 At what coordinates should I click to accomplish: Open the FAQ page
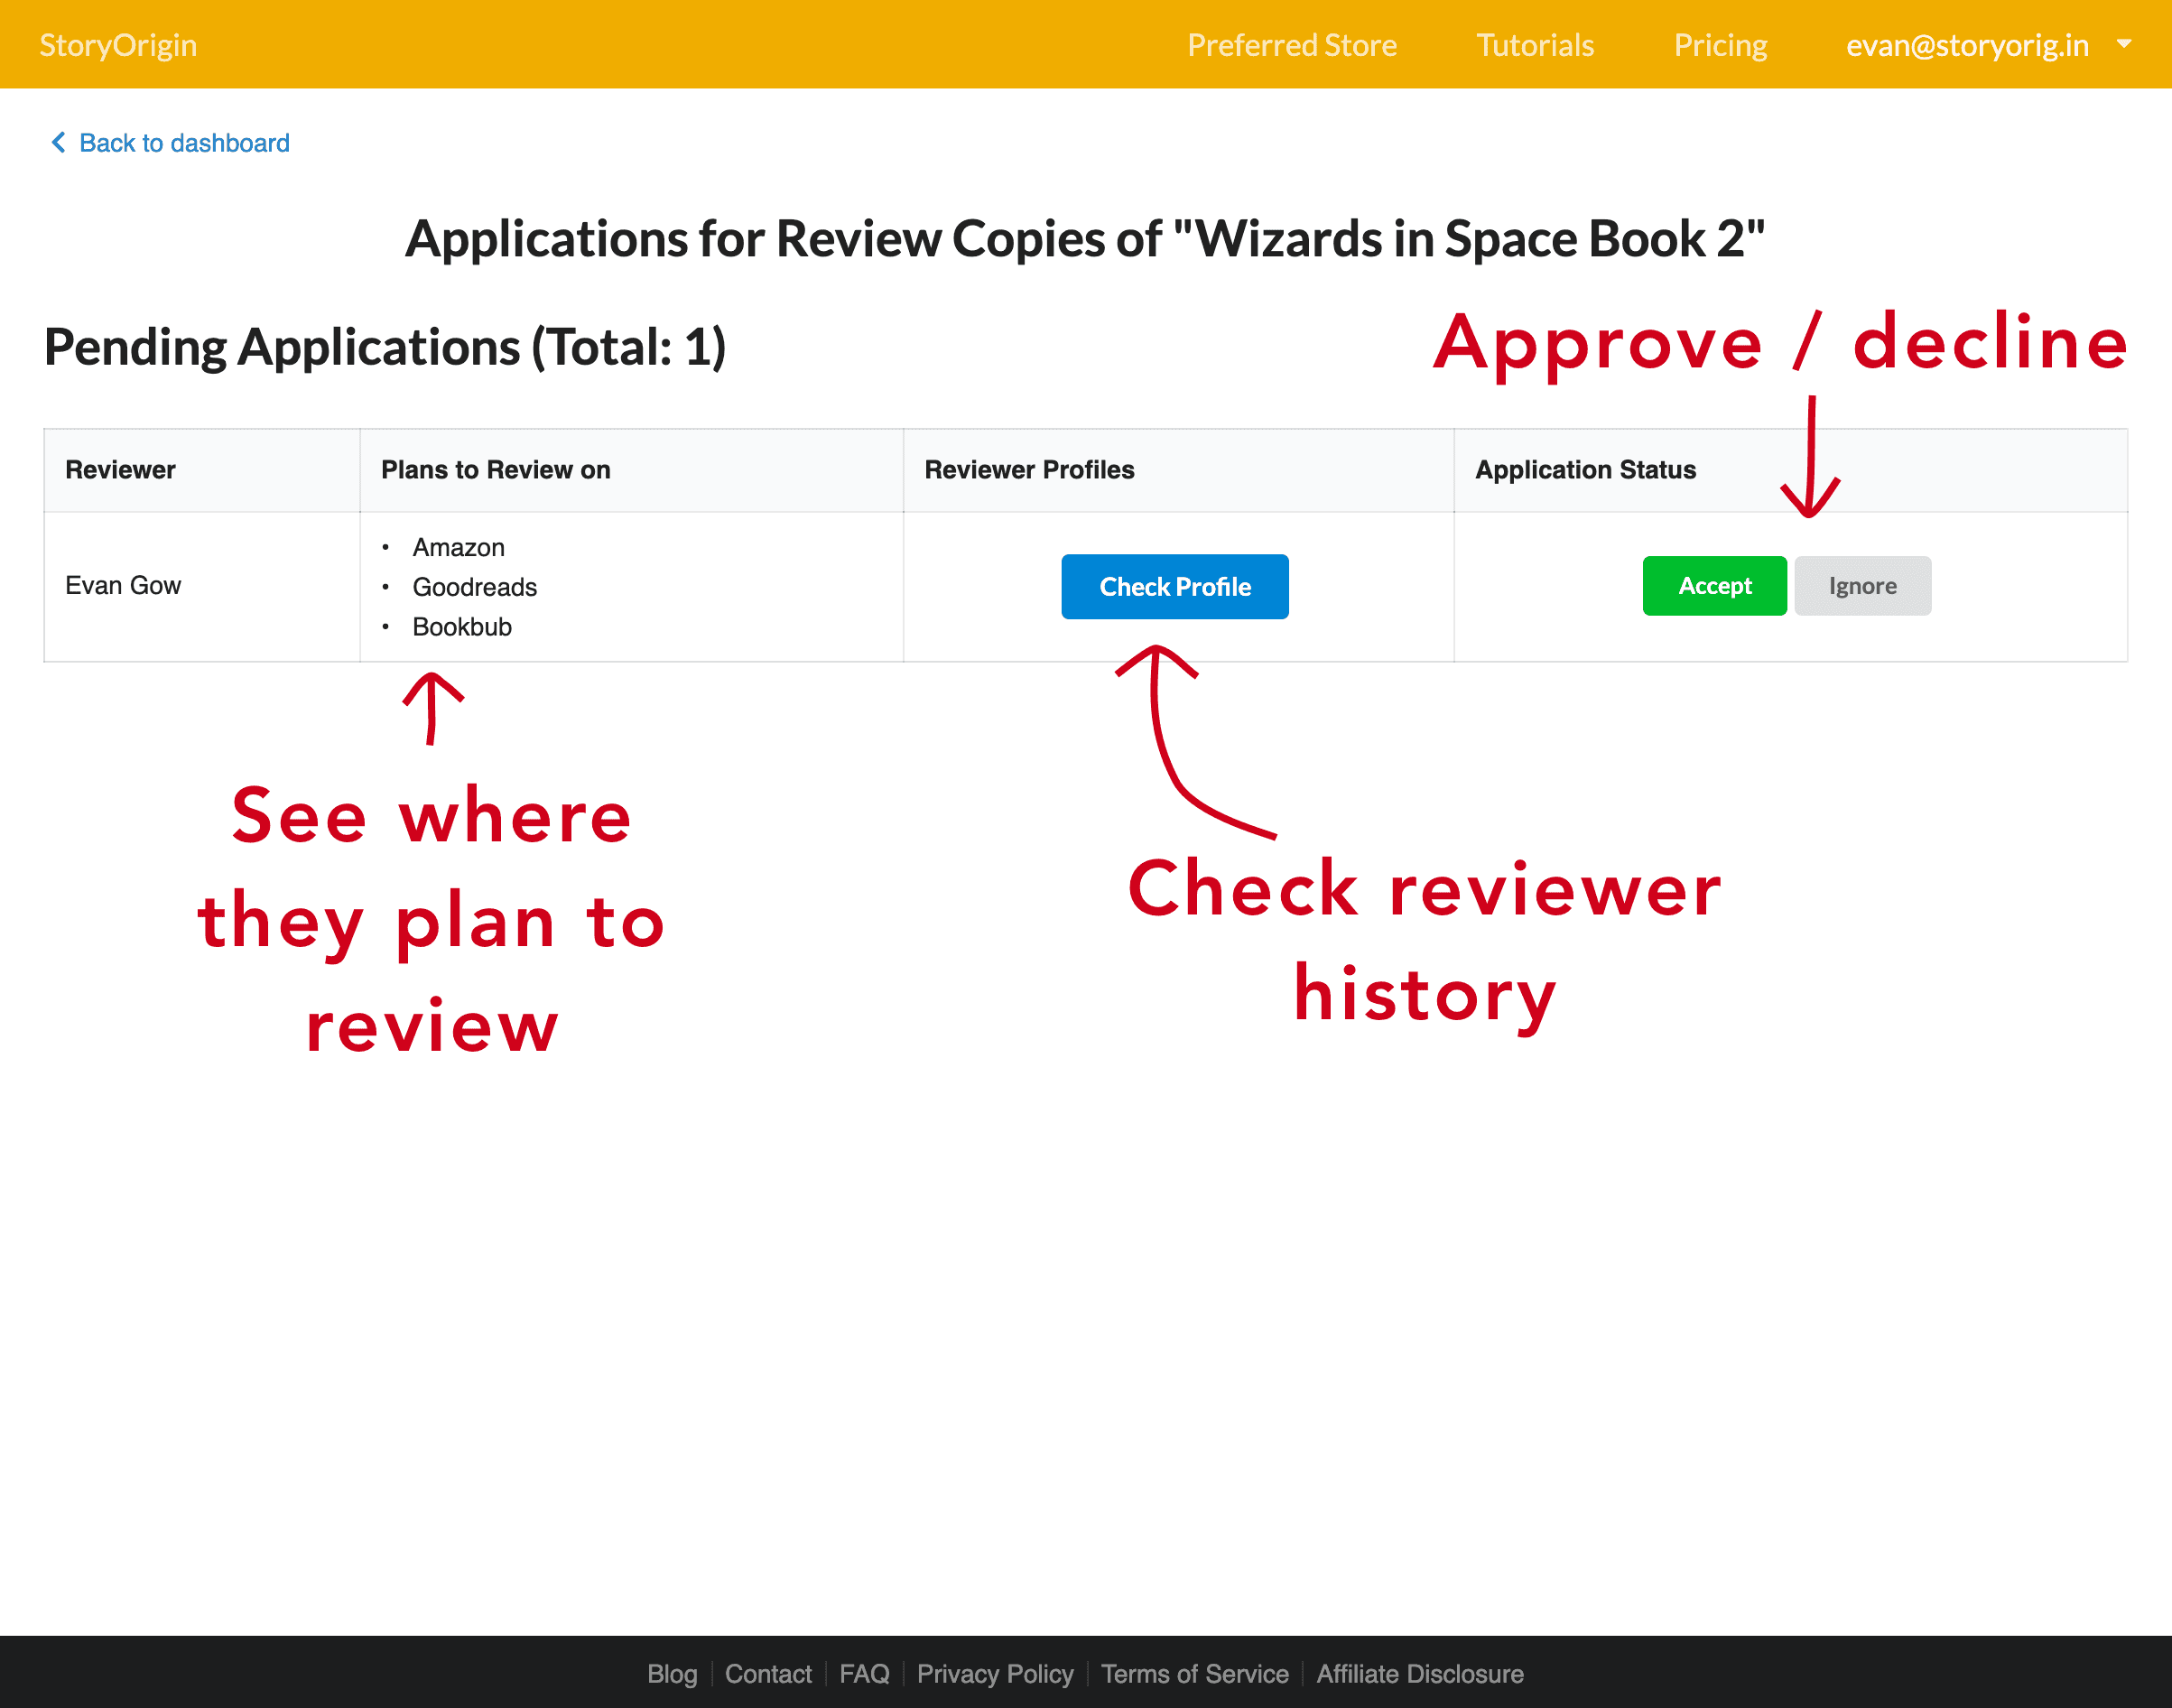click(864, 1674)
